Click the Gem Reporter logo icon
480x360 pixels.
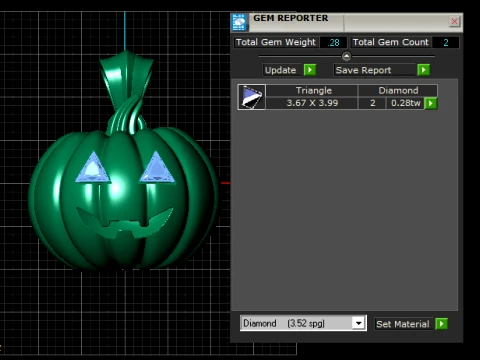point(239,22)
